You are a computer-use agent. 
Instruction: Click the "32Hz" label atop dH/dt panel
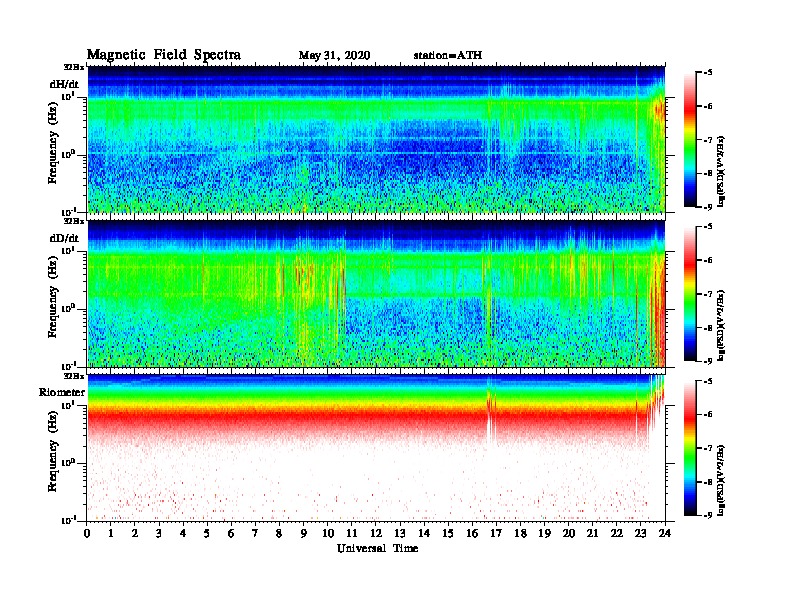click(74, 67)
